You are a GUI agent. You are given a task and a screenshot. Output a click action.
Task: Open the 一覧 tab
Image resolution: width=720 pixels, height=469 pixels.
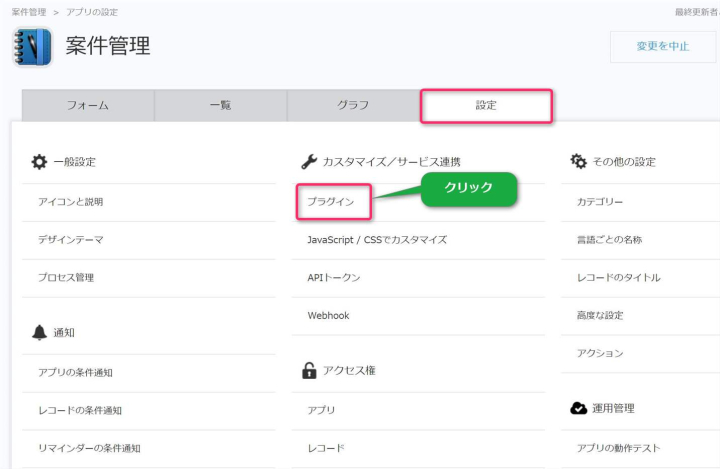click(x=220, y=105)
